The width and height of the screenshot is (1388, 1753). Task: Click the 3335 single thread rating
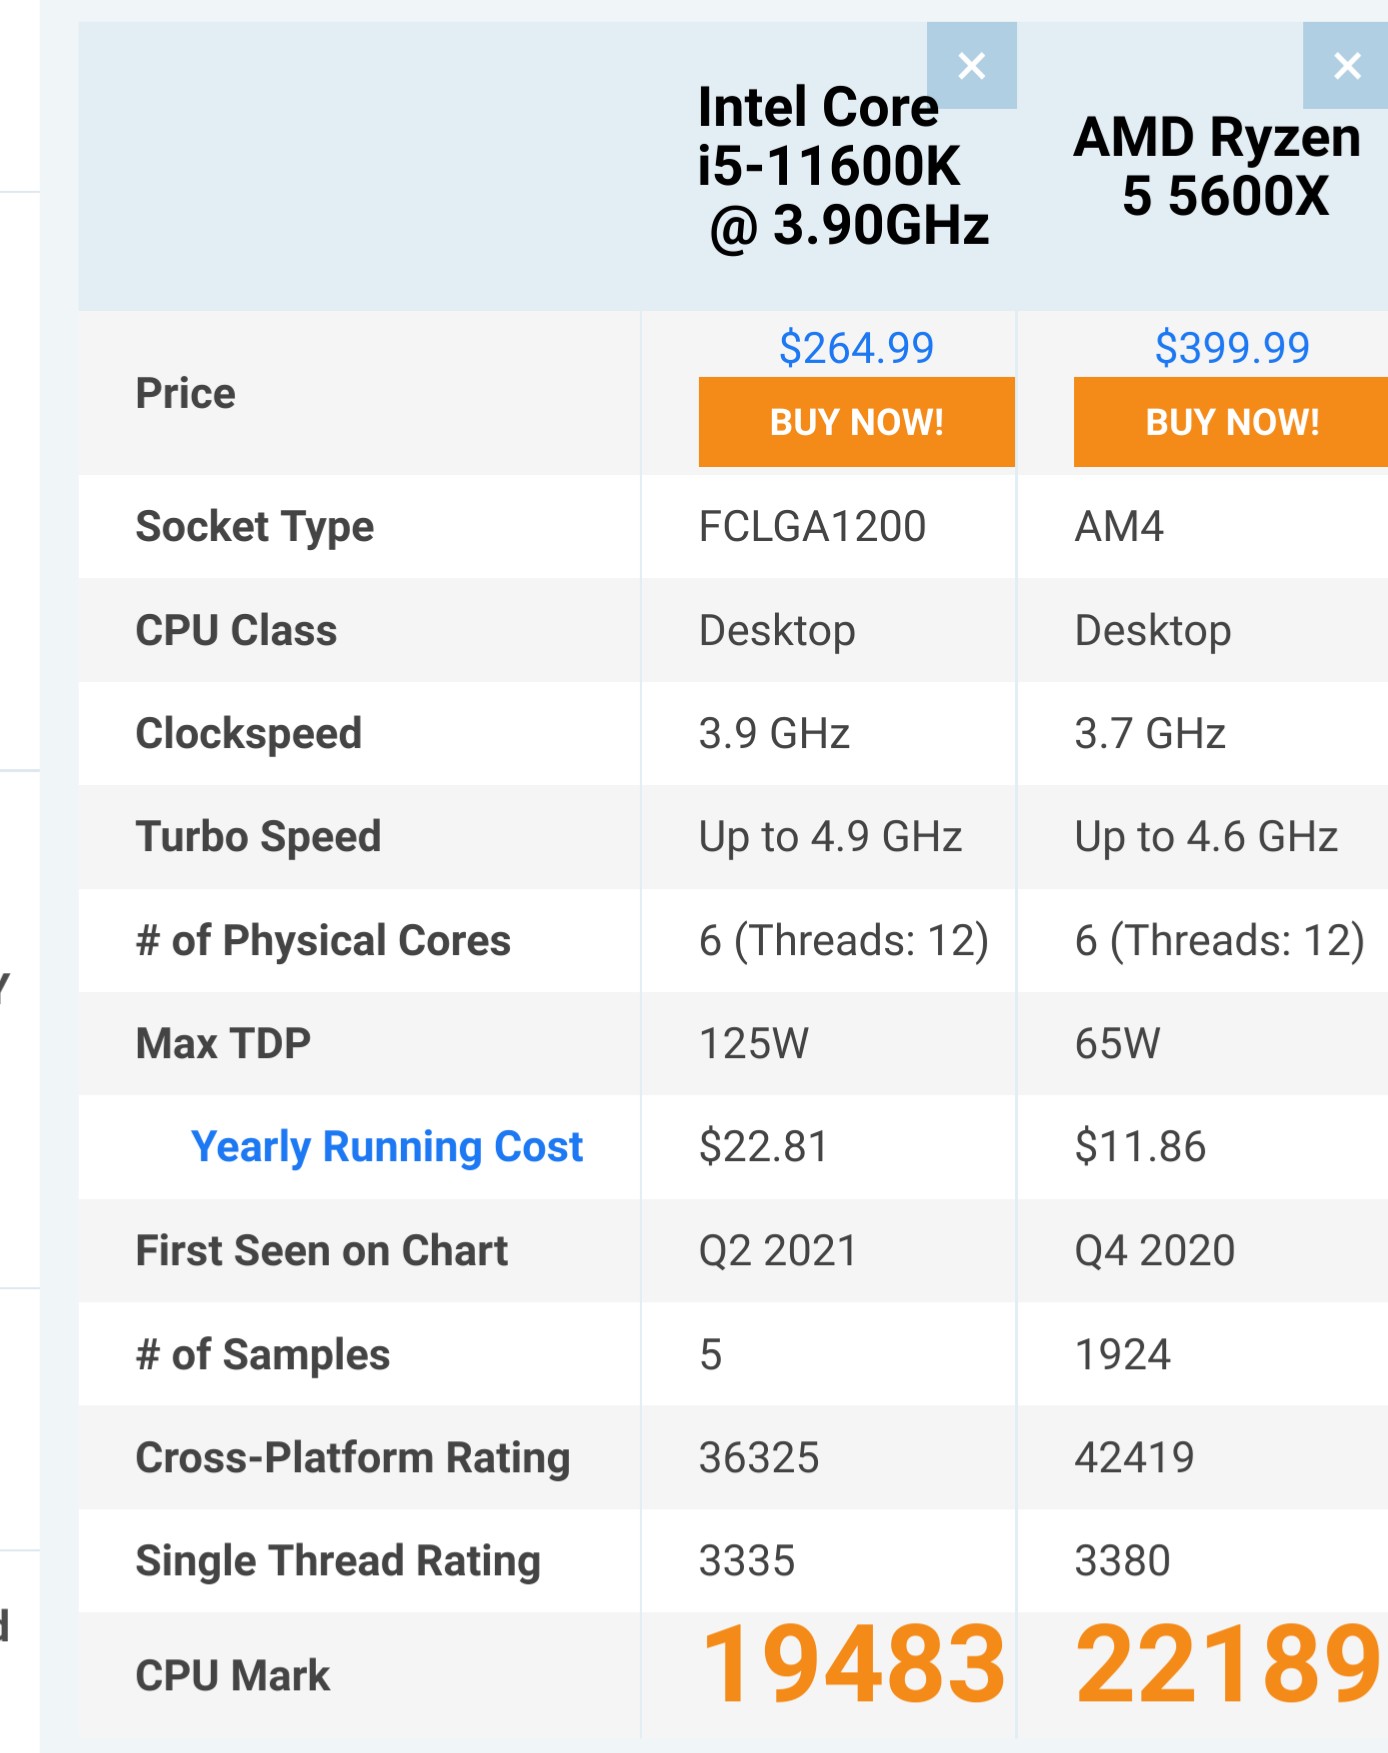pos(746,1561)
